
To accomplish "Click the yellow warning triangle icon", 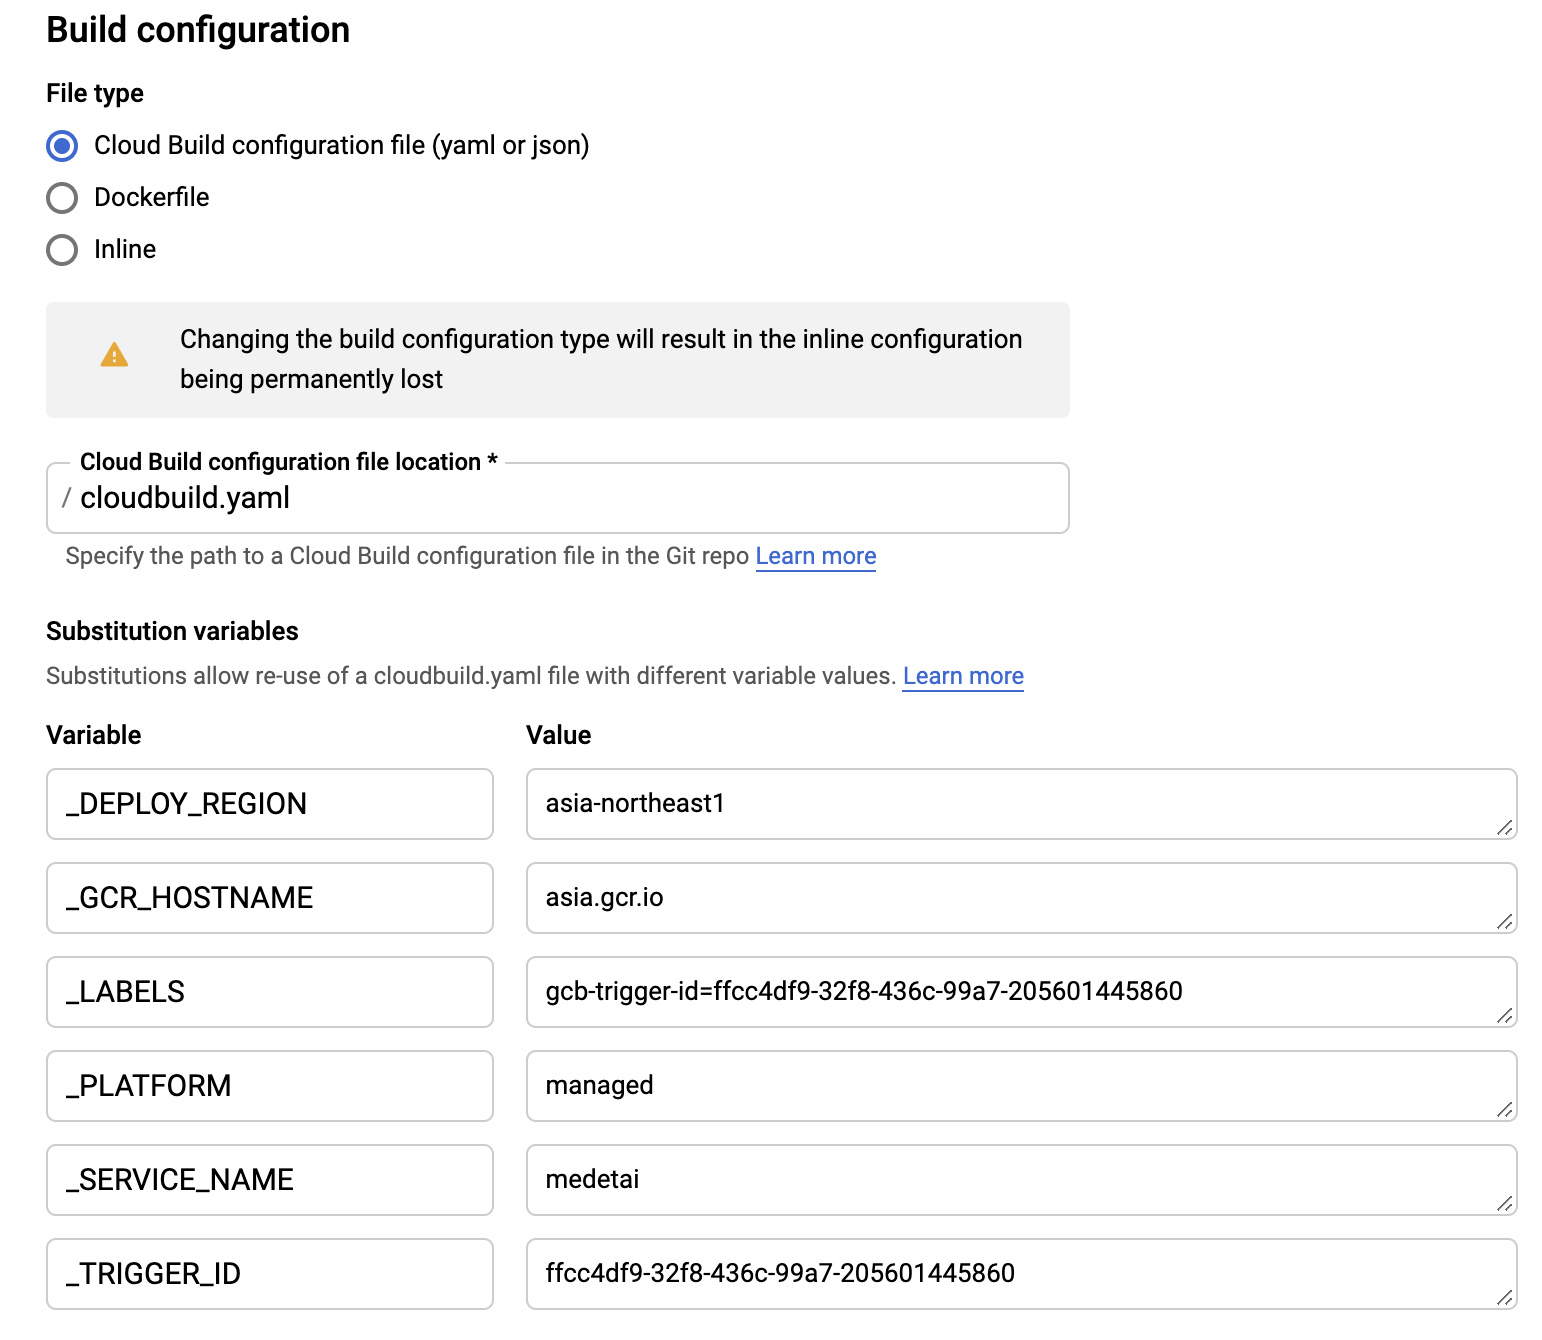I will tap(114, 355).
